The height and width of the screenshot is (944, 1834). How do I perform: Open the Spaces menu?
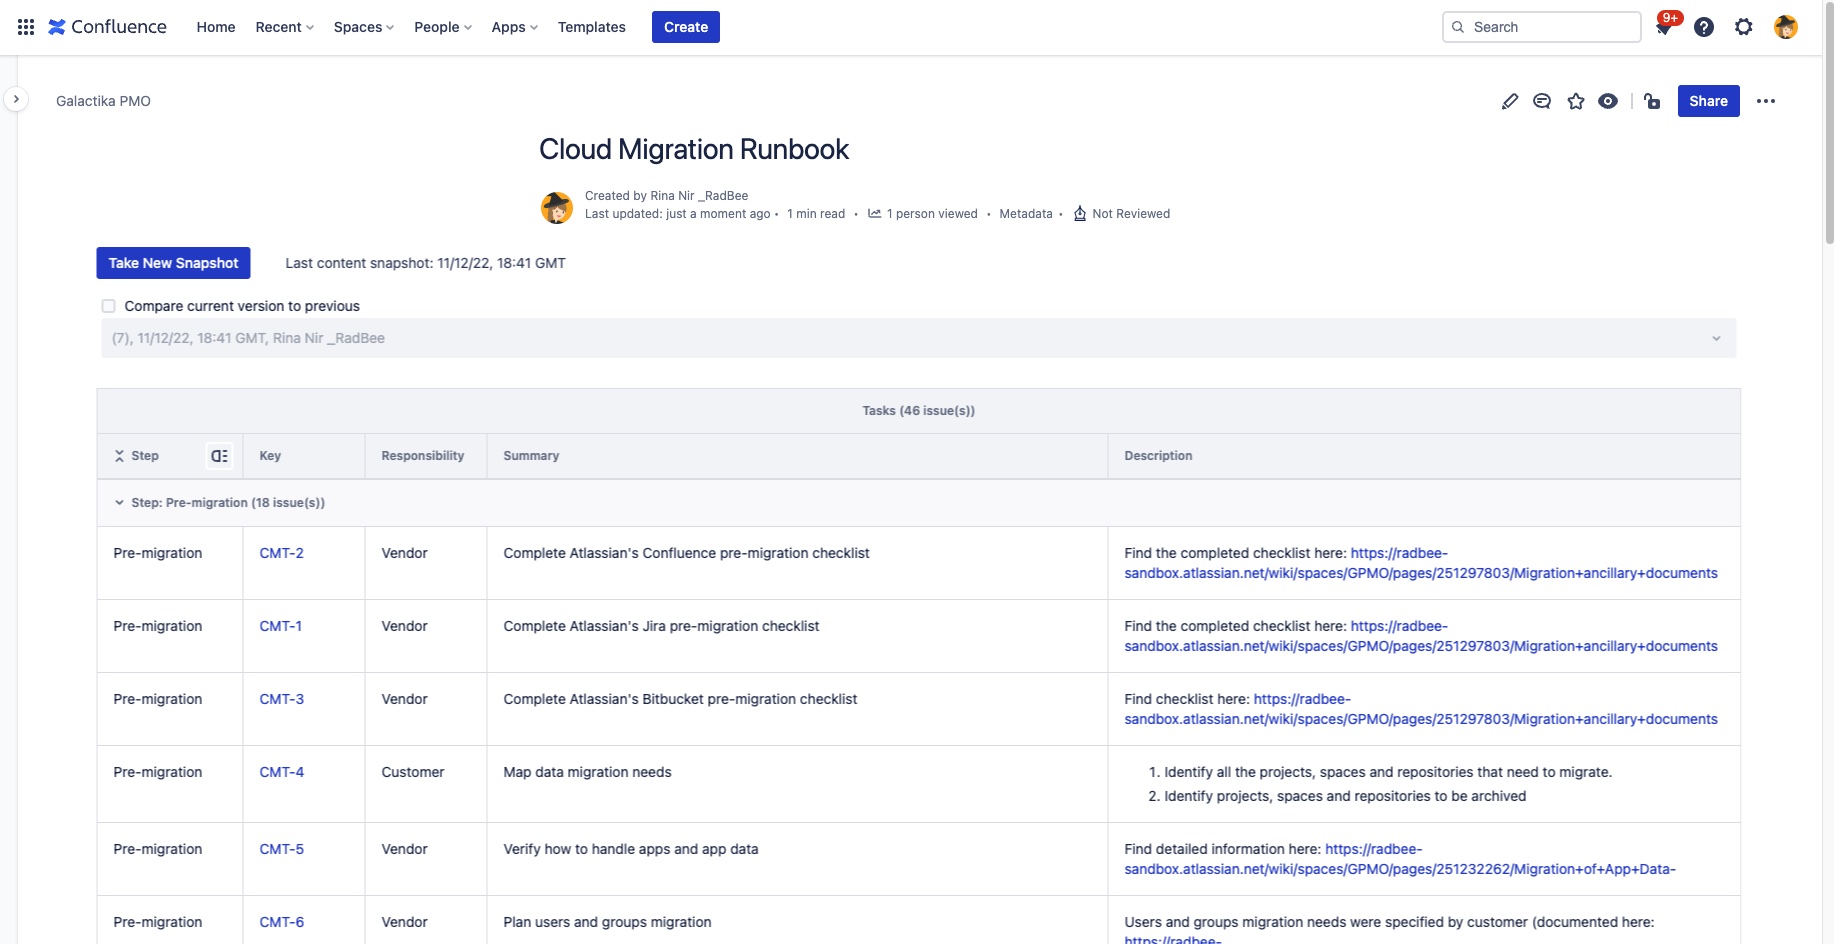364,27
